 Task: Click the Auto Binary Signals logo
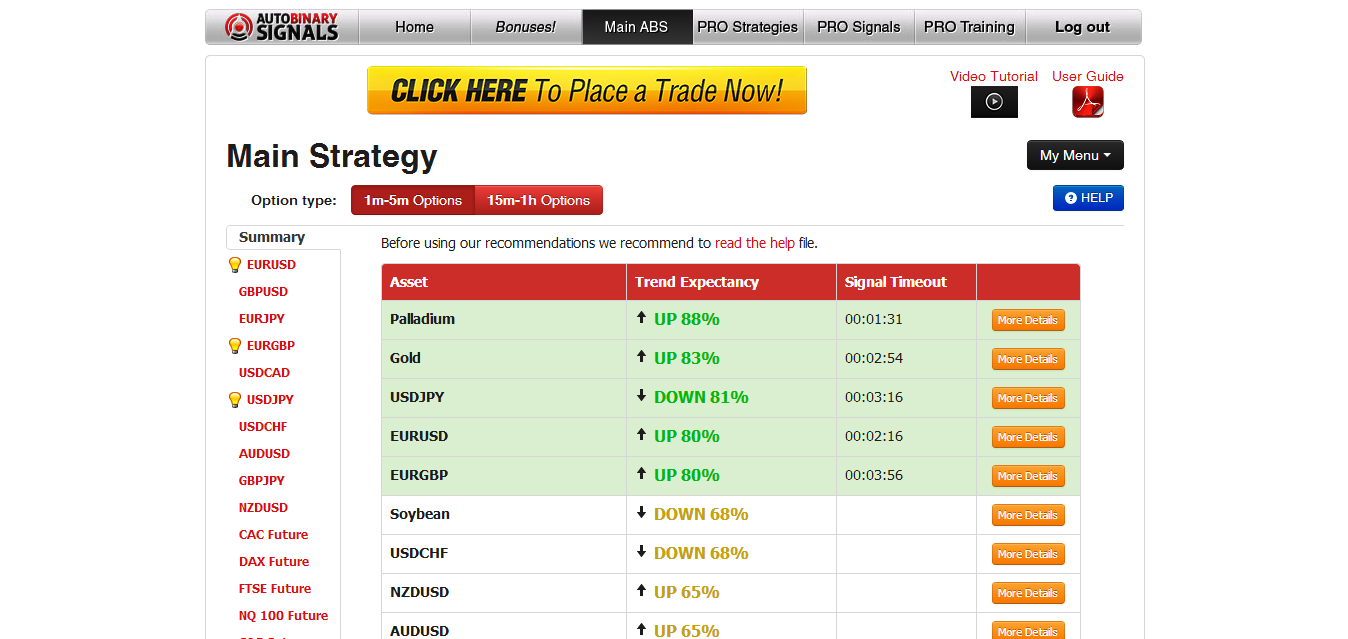tap(282, 27)
